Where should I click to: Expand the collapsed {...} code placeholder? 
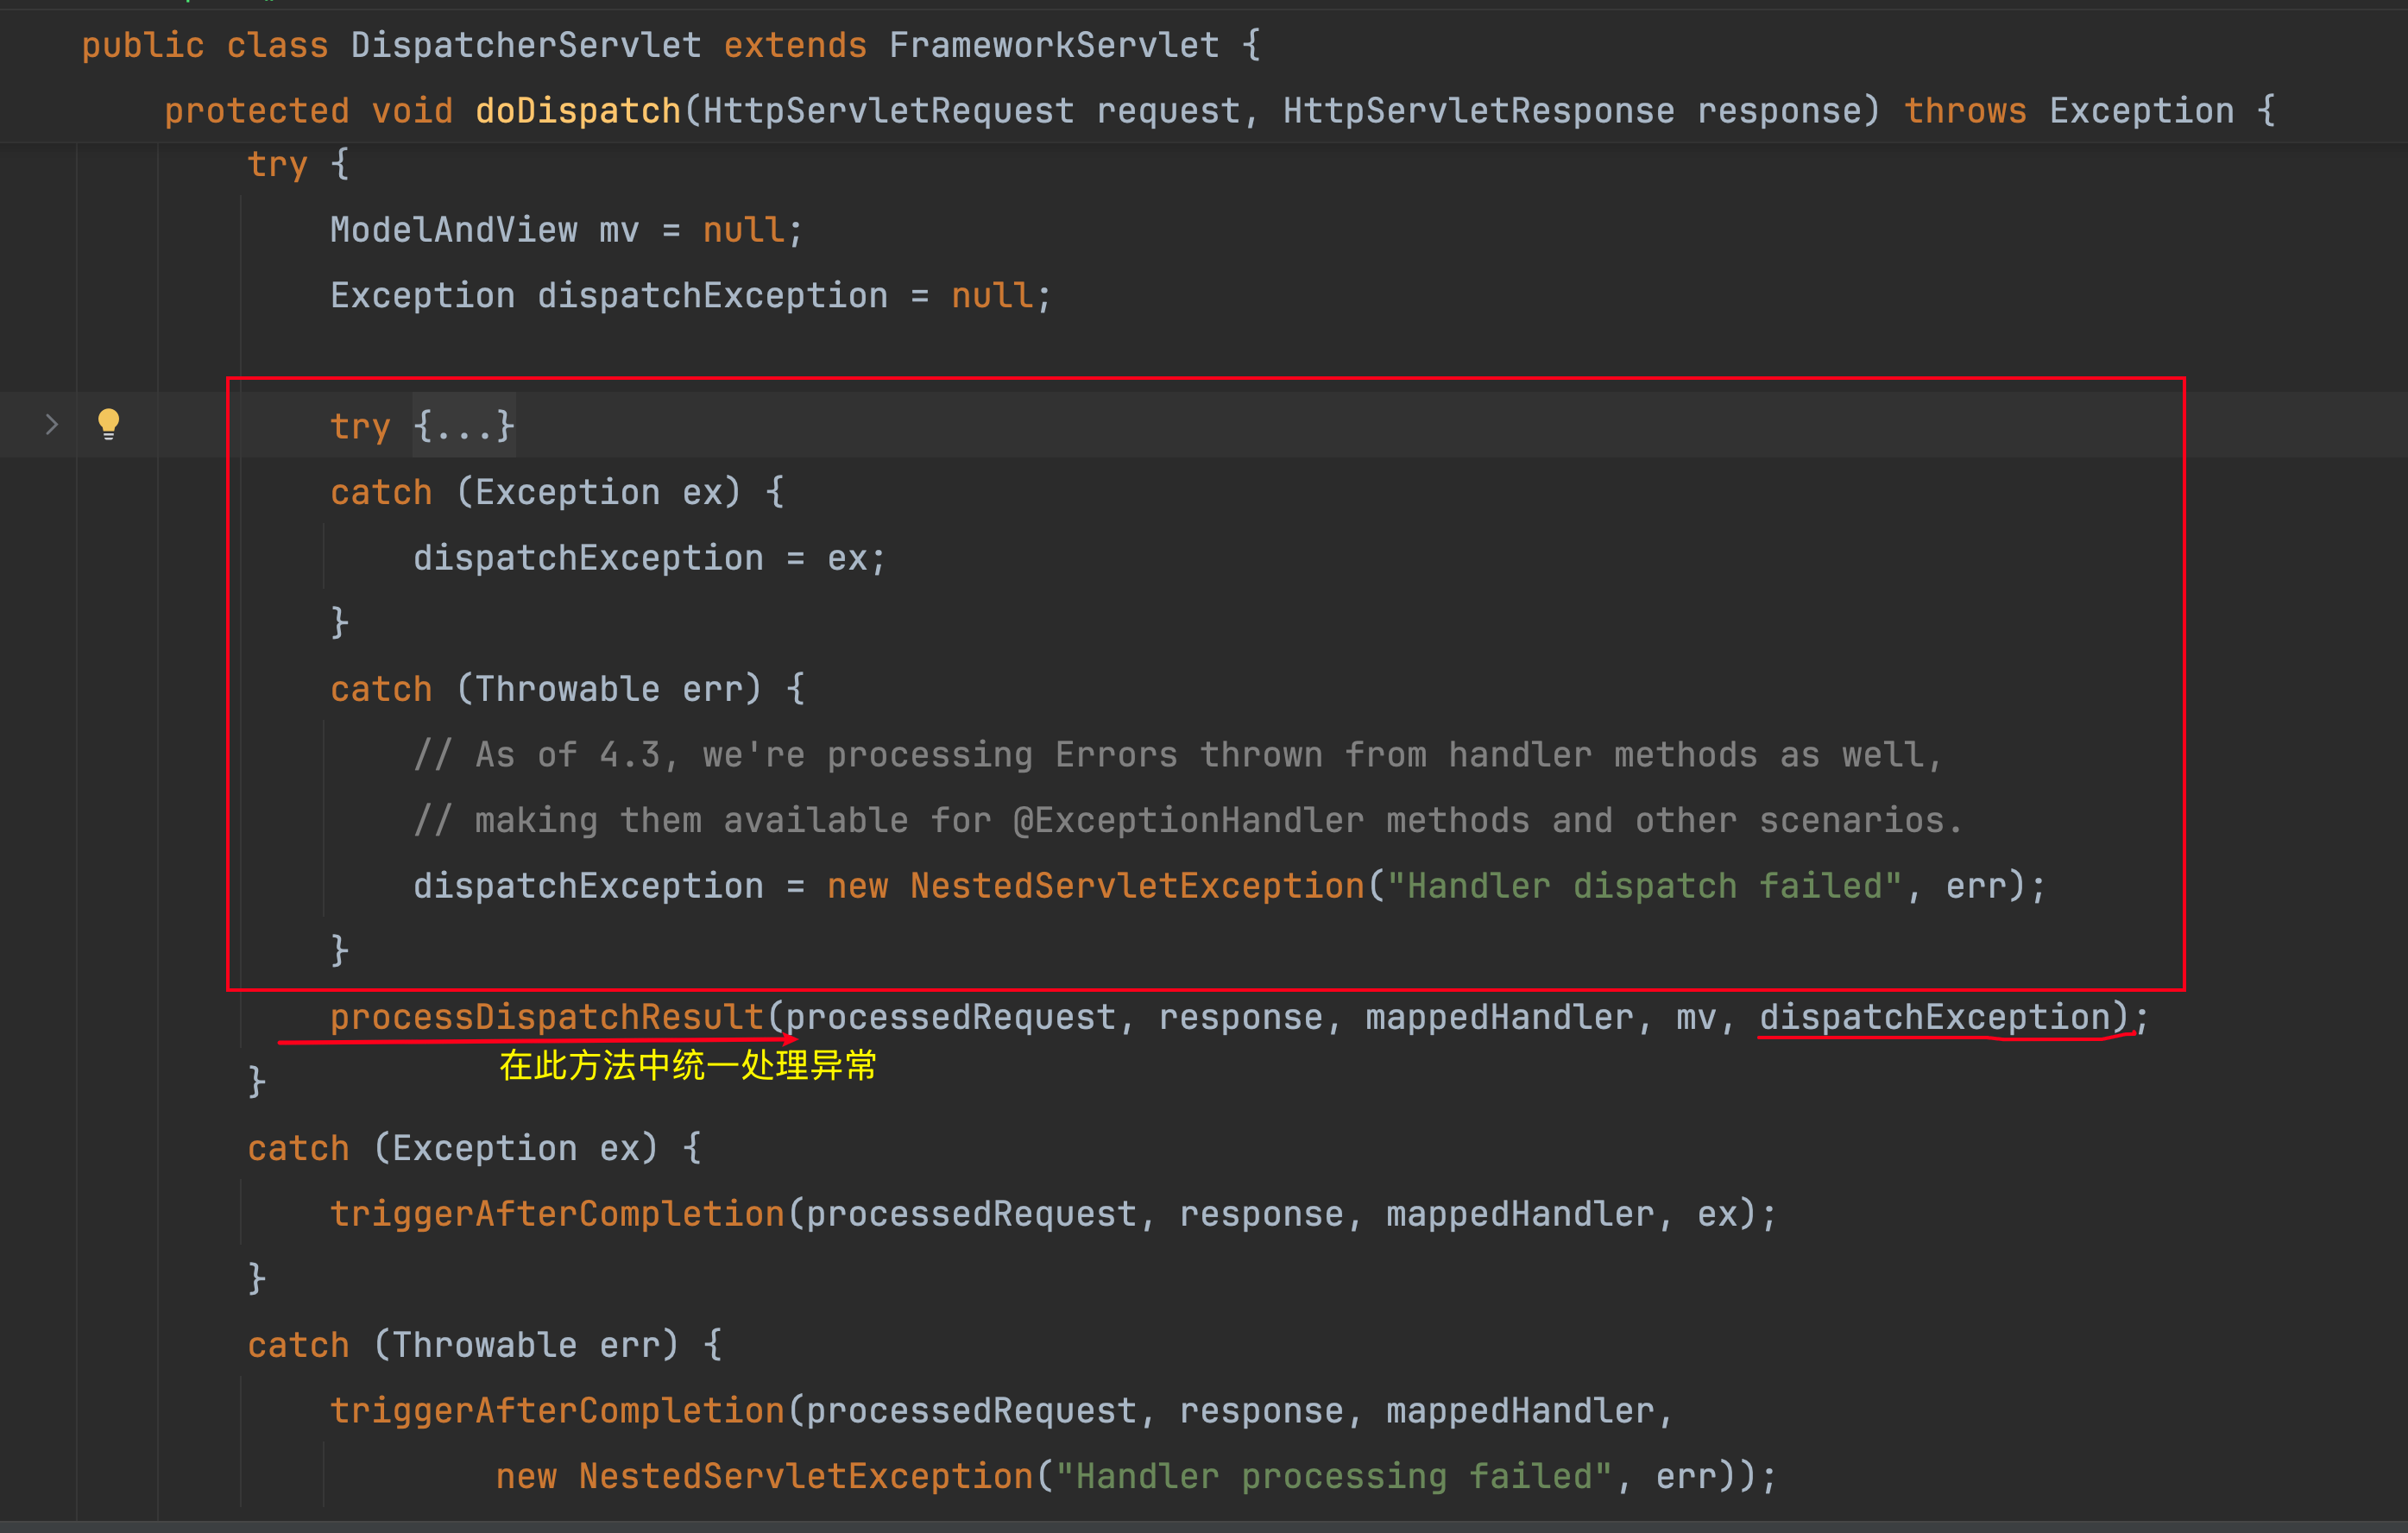(464, 426)
